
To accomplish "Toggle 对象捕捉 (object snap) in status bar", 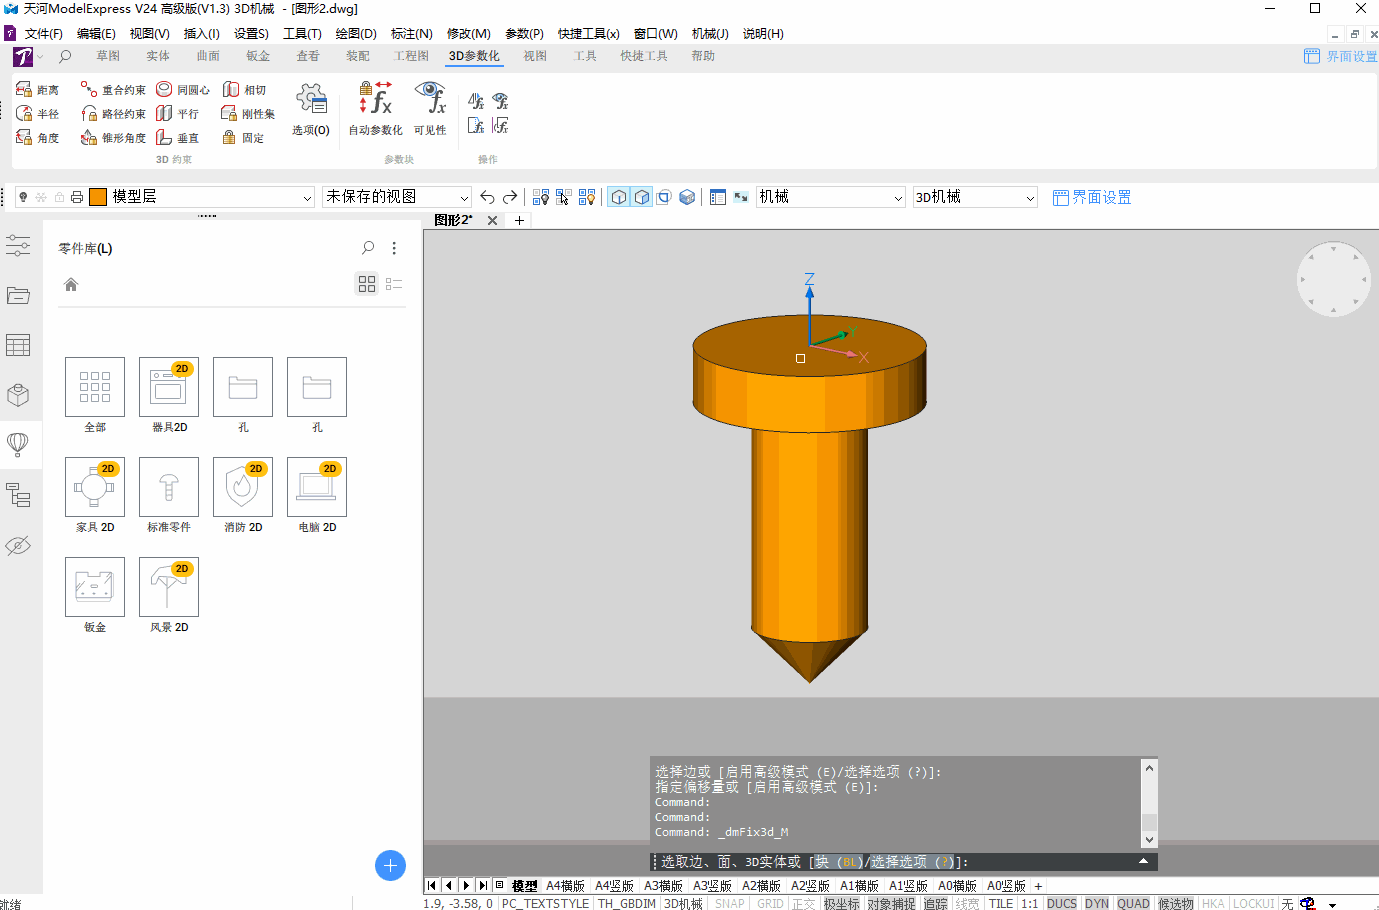I will point(891,903).
